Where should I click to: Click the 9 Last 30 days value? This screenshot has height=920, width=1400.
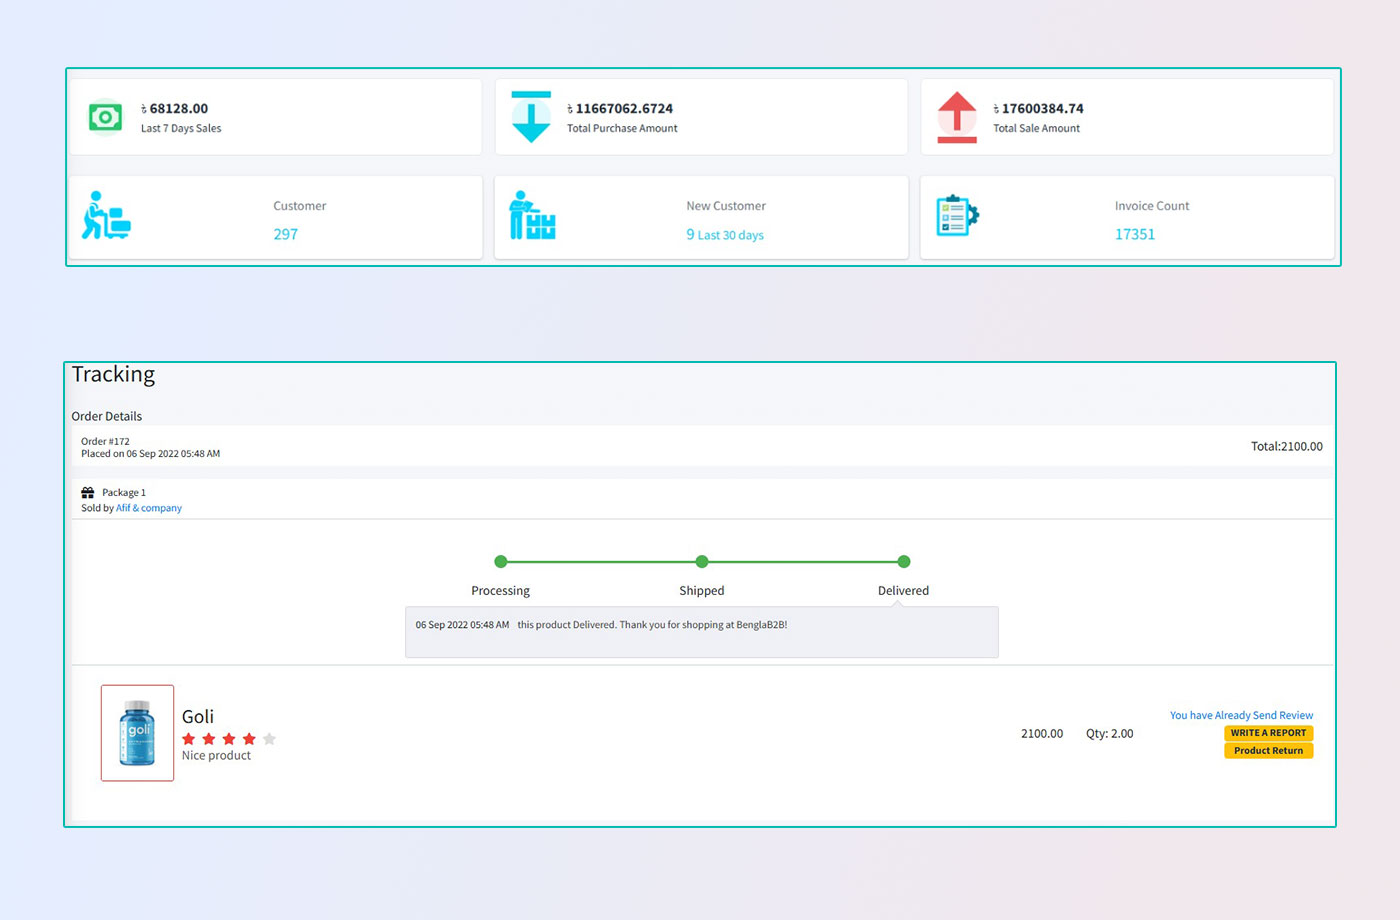(x=725, y=235)
